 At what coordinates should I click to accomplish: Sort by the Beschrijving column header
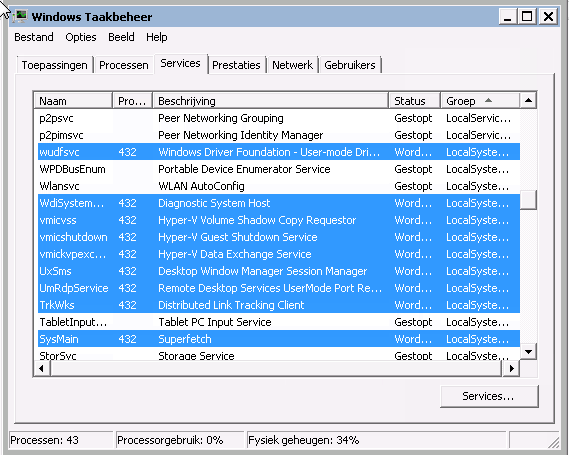[x=270, y=101]
